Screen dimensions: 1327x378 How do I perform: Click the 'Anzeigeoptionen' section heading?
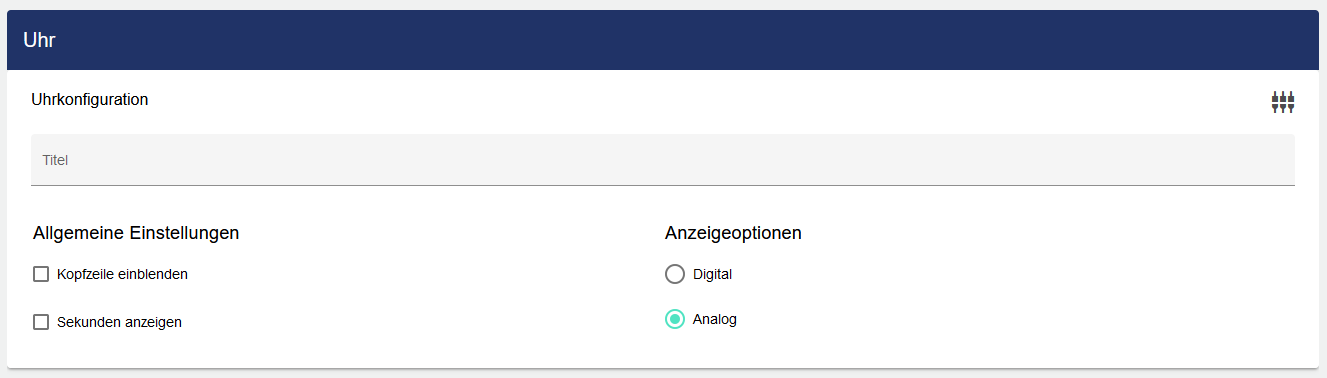[733, 233]
